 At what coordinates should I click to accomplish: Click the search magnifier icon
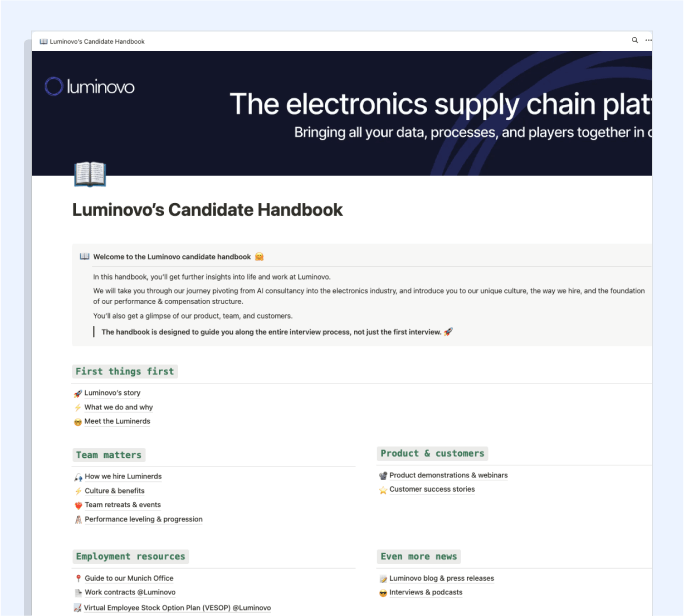pyautogui.click(x=635, y=40)
